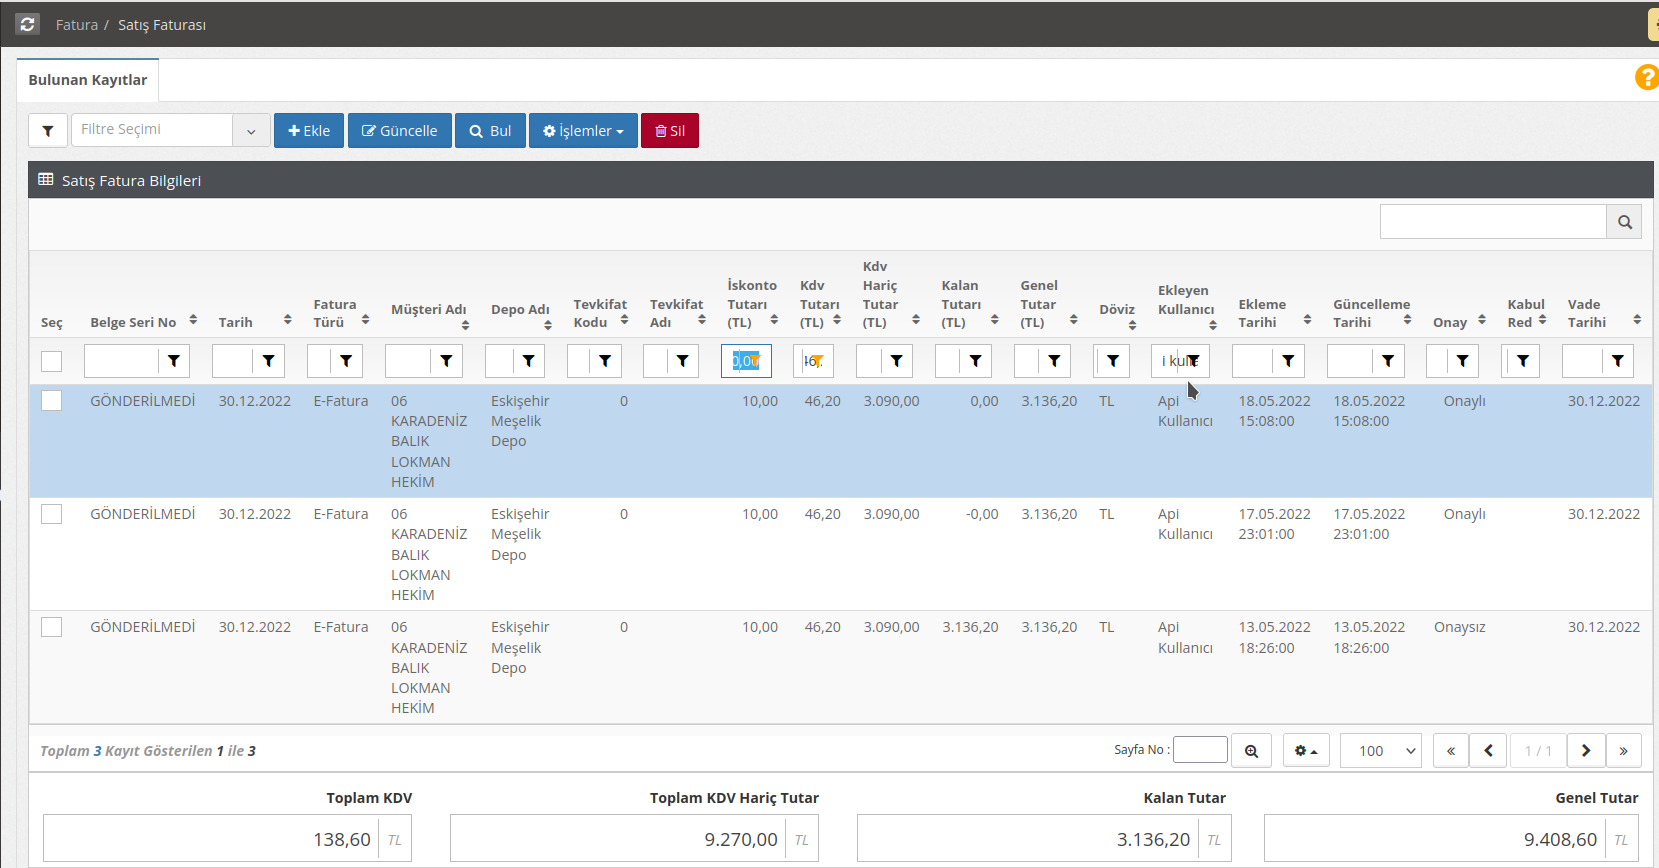Click the Tarih column filter funnel icon

point(268,361)
